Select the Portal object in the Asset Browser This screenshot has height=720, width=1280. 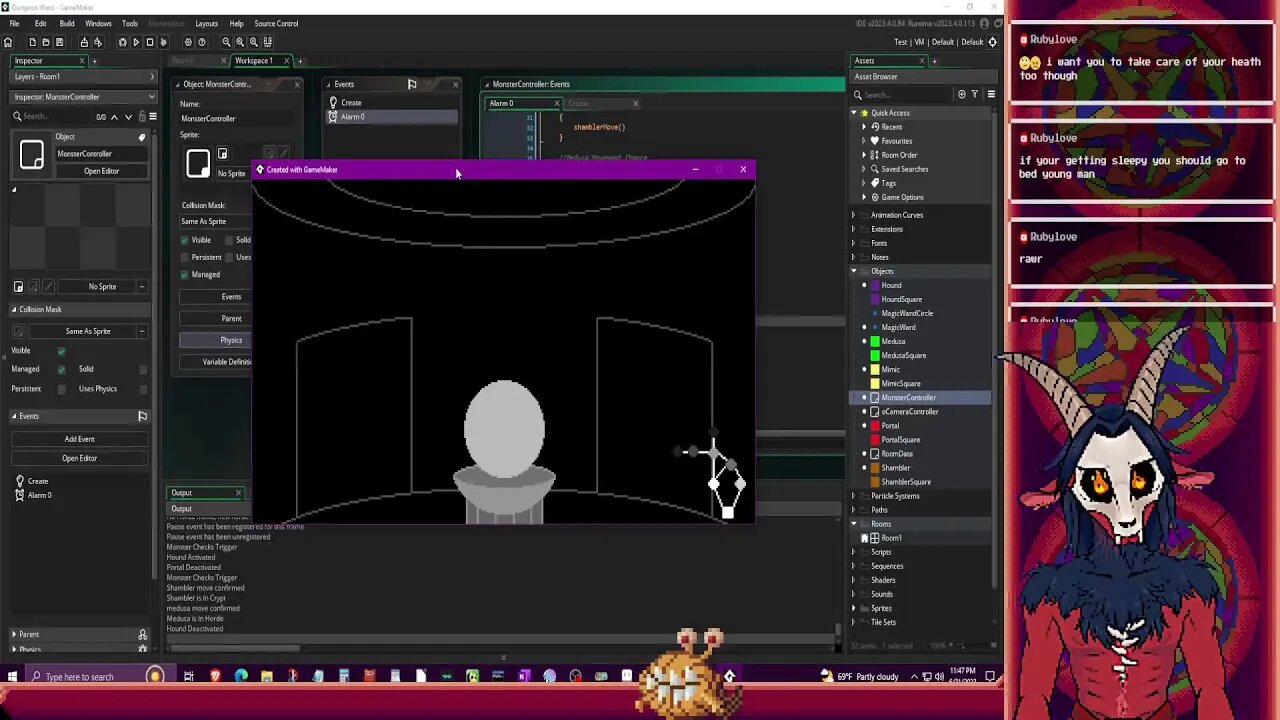tap(920, 425)
